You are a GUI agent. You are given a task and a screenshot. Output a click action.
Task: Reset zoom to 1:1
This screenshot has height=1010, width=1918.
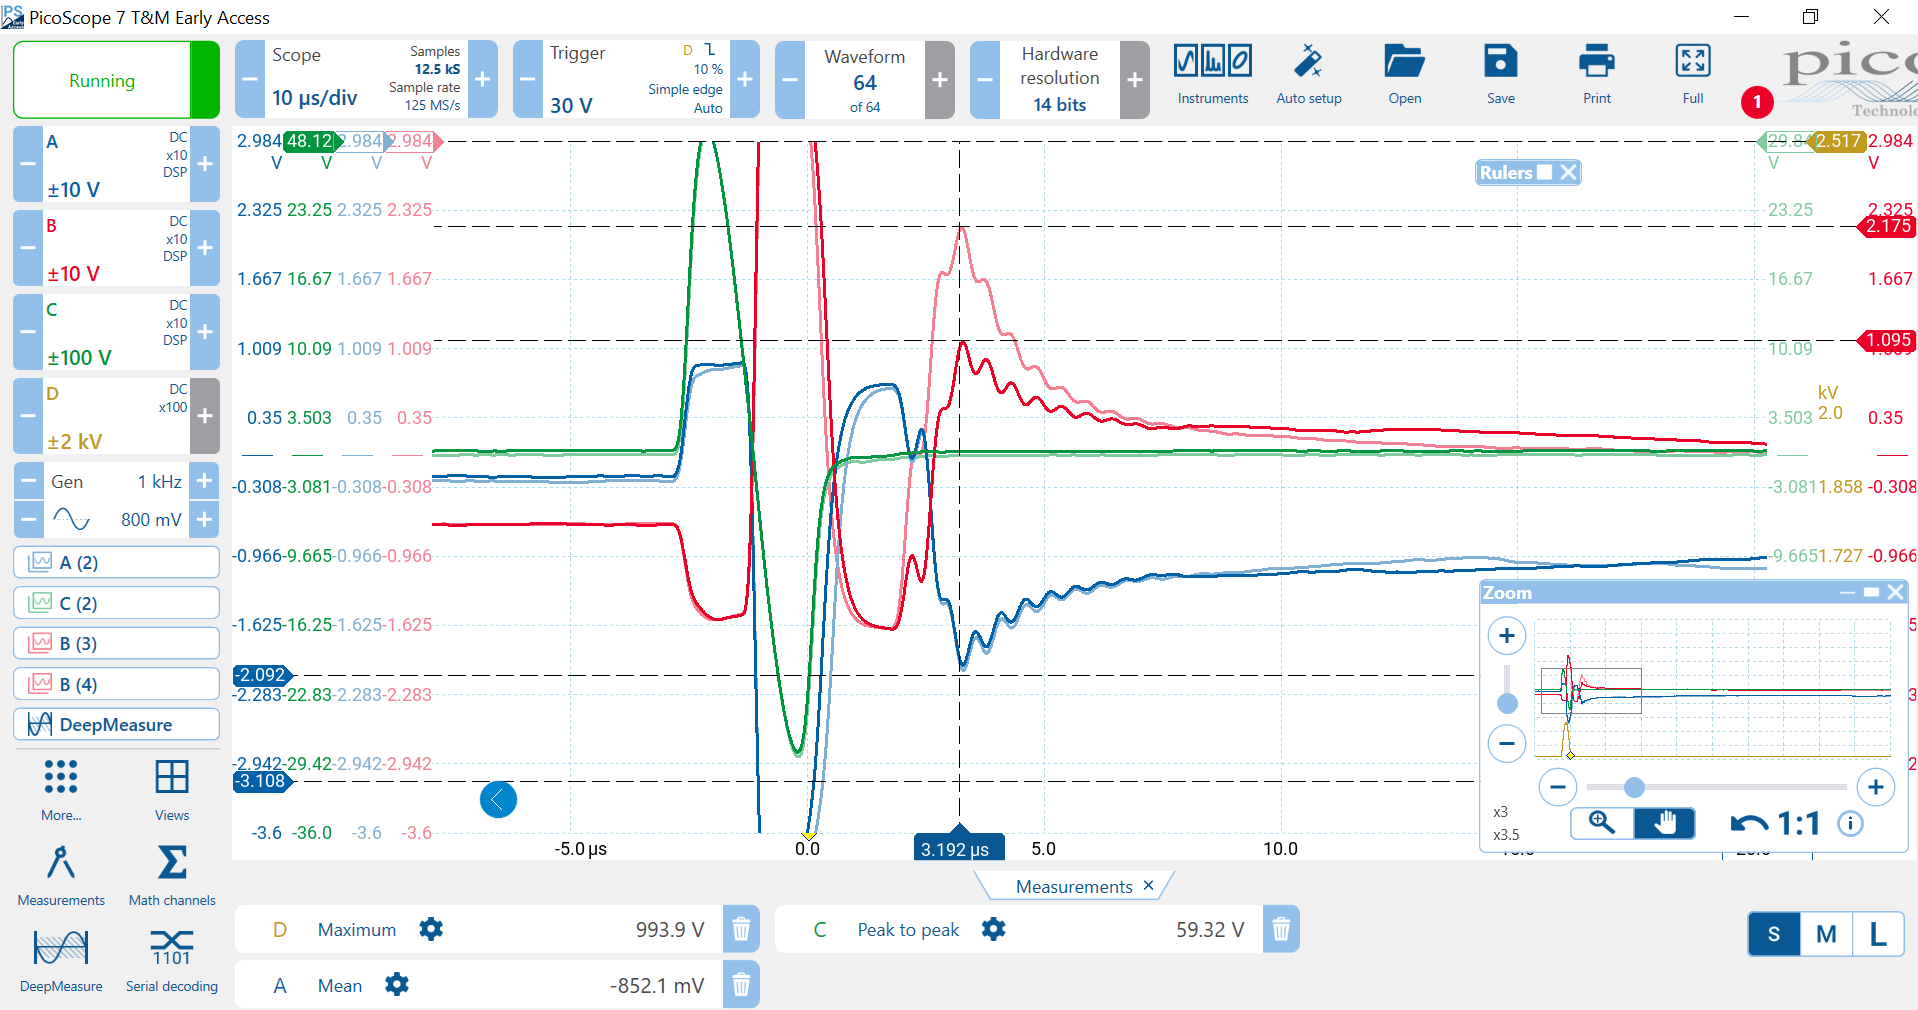click(x=1798, y=823)
